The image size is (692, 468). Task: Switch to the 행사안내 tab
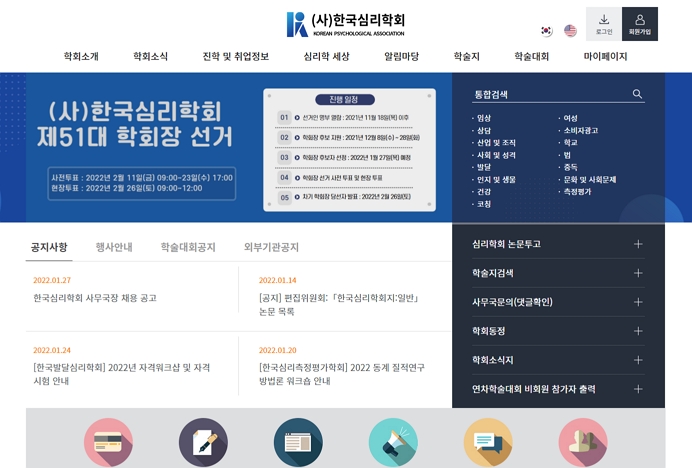tap(114, 247)
